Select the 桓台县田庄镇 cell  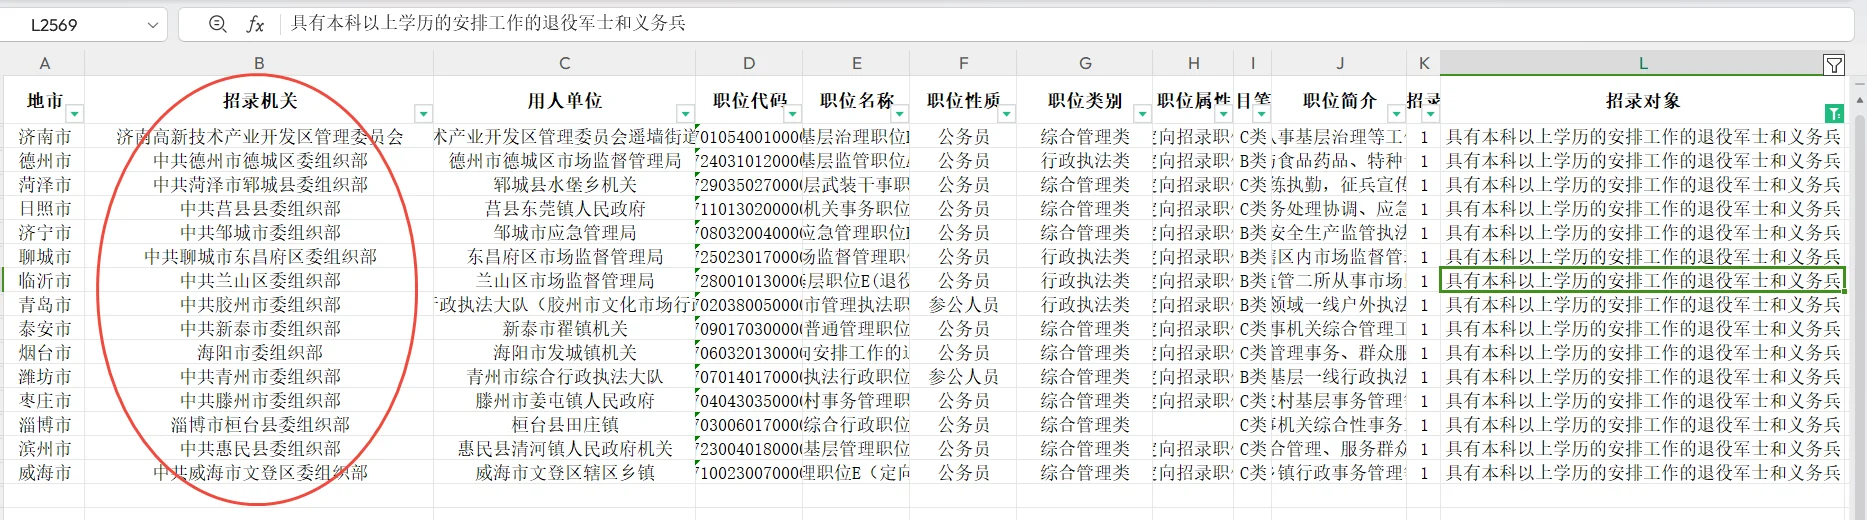point(564,425)
